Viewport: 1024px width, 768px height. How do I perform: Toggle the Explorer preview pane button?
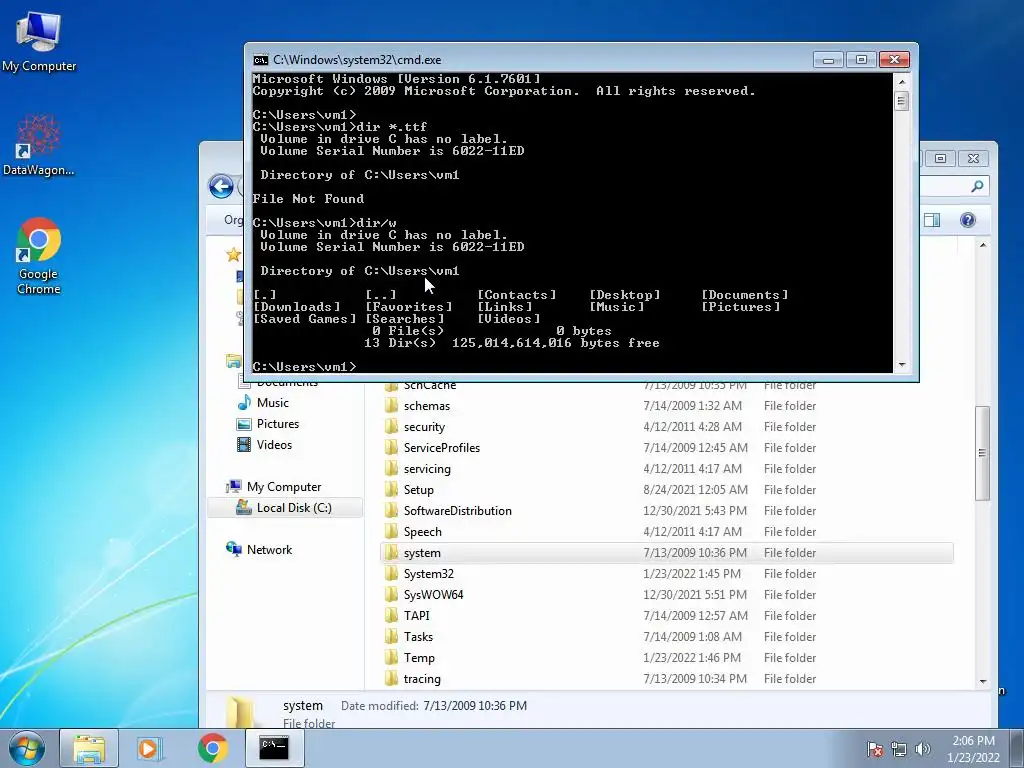click(932, 220)
